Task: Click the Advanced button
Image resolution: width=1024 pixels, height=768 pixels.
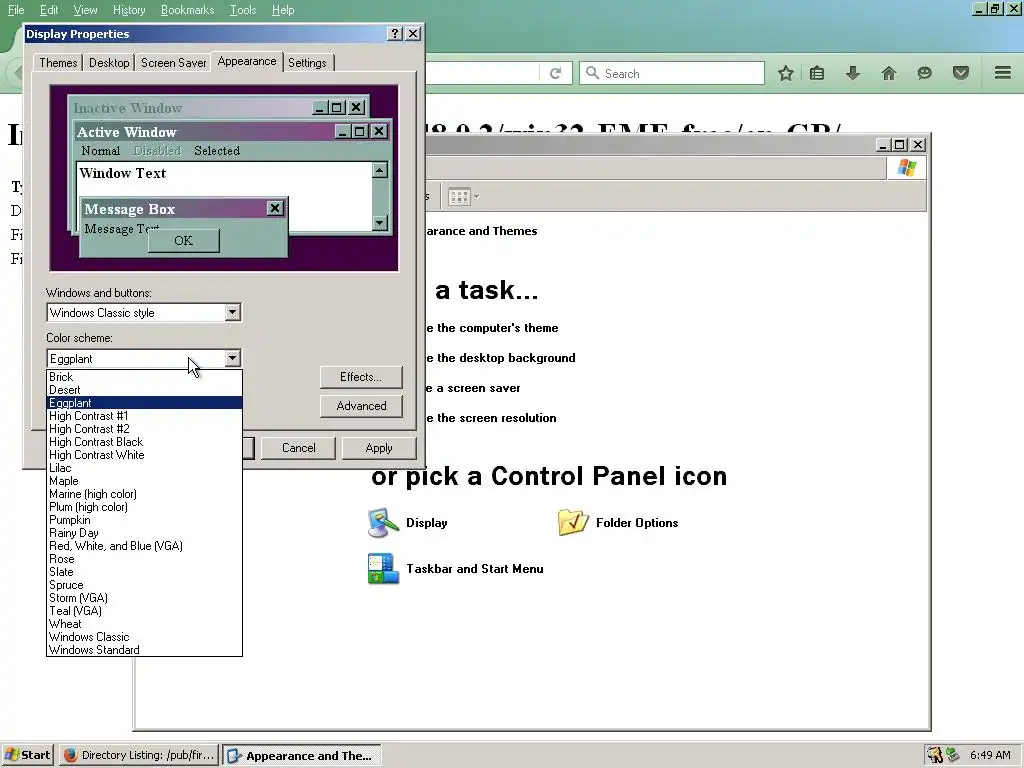Action: (361, 406)
